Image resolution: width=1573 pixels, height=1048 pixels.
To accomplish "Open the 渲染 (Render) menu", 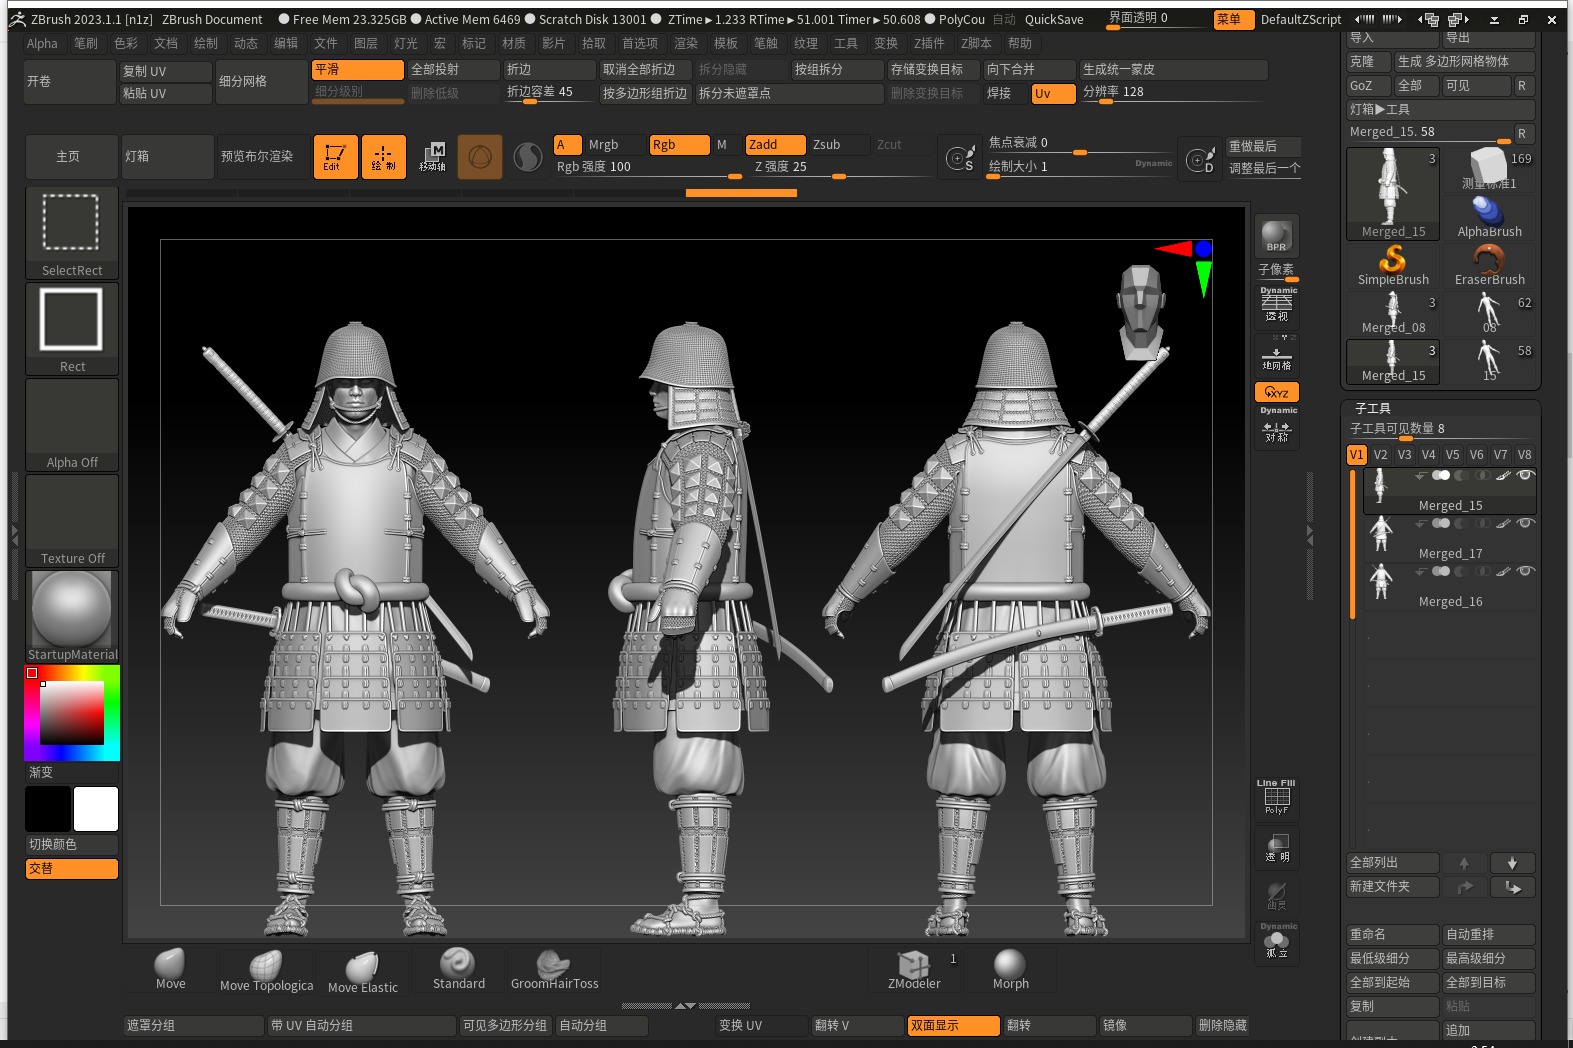I will [686, 43].
